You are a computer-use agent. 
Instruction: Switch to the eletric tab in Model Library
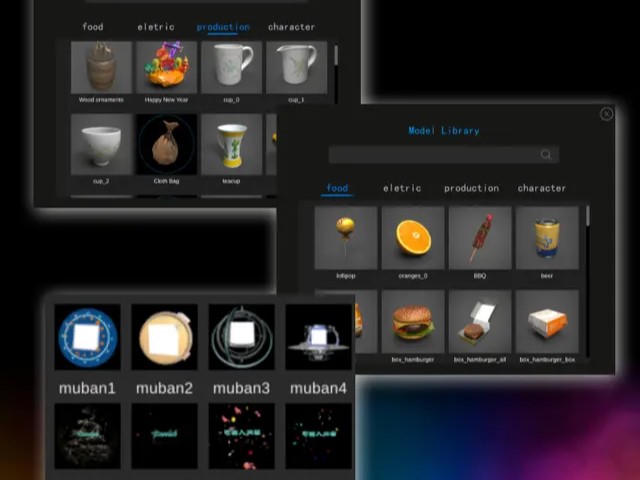[402, 188]
